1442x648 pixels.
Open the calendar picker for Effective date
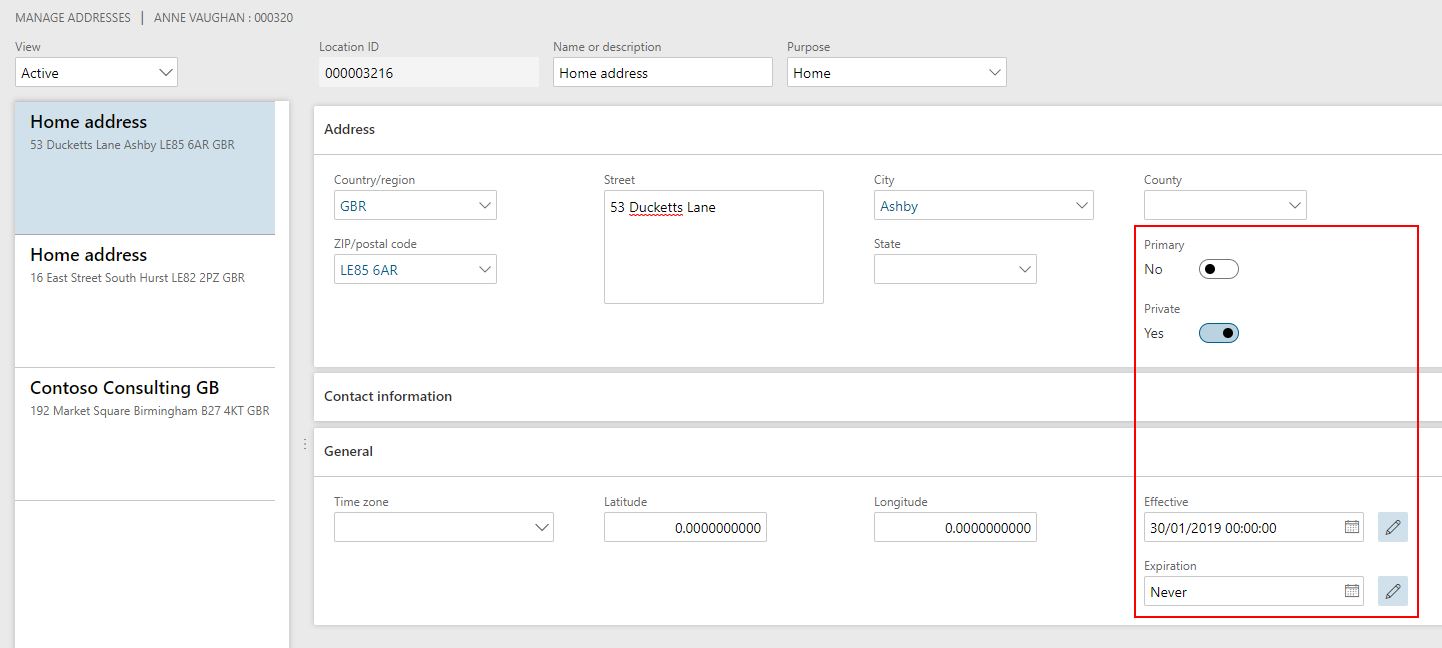(x=1352, y=527)
